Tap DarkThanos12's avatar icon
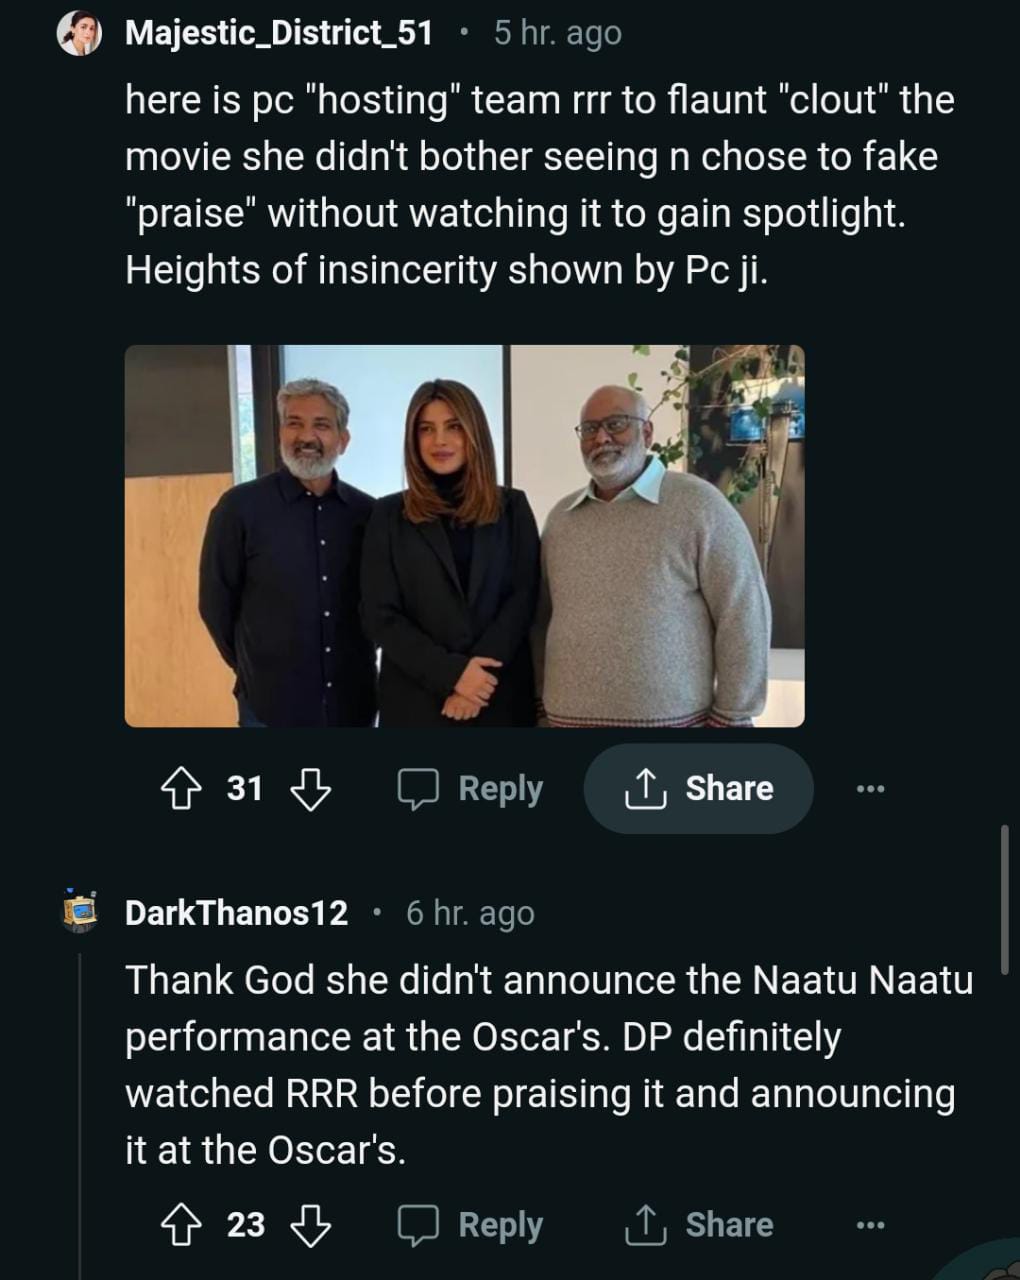This screenshot has width=1020, height=1280. coord(79,911)
